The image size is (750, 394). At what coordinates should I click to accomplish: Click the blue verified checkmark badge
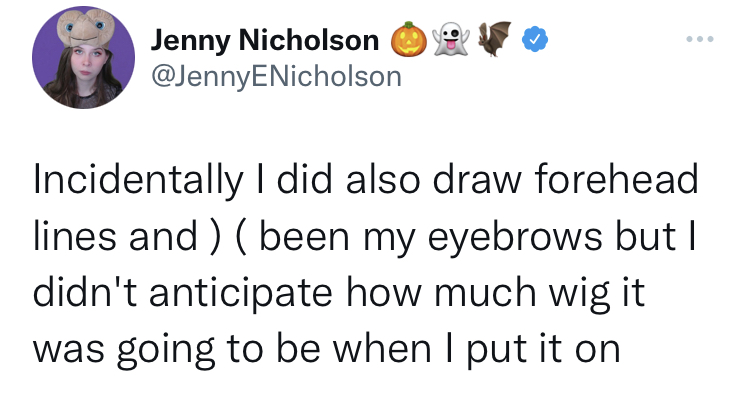535,39
